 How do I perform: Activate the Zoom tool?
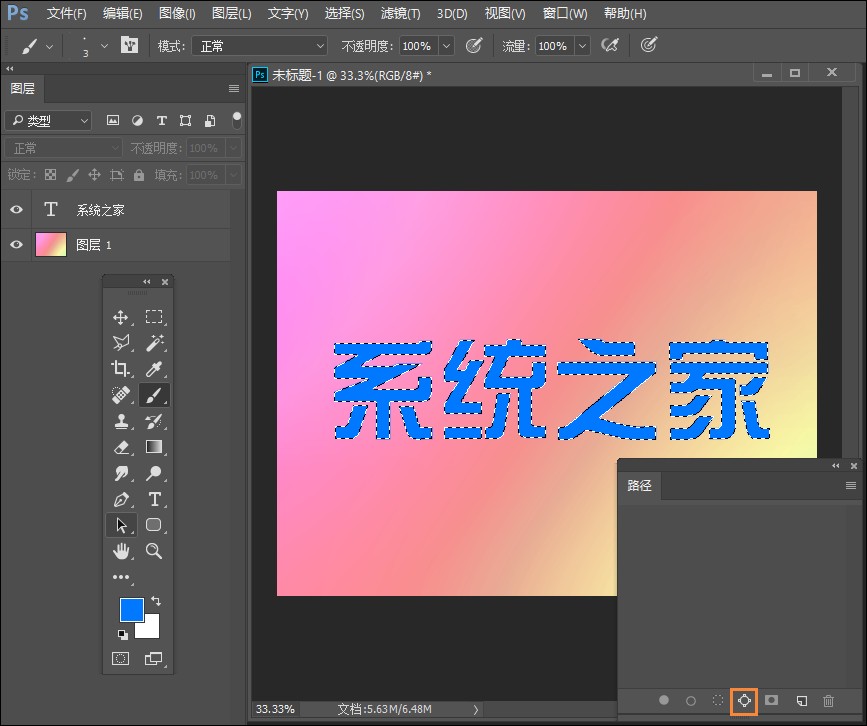tap(152, 551)
